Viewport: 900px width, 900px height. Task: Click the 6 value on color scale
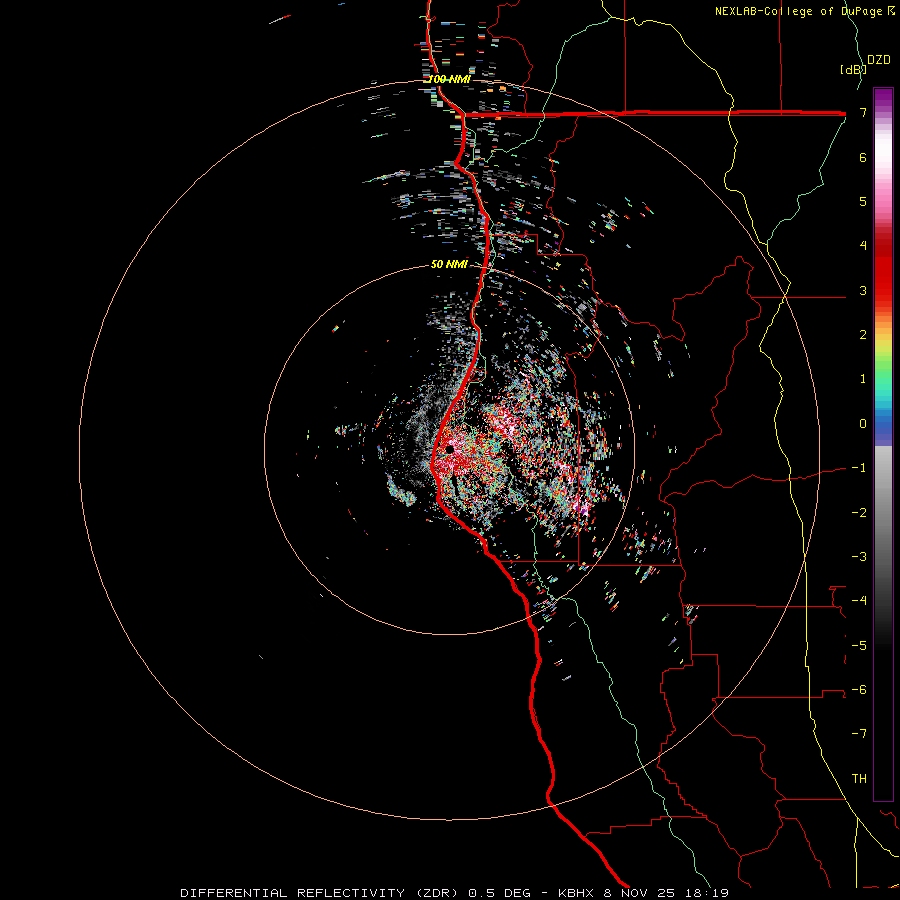click(863, 157)
